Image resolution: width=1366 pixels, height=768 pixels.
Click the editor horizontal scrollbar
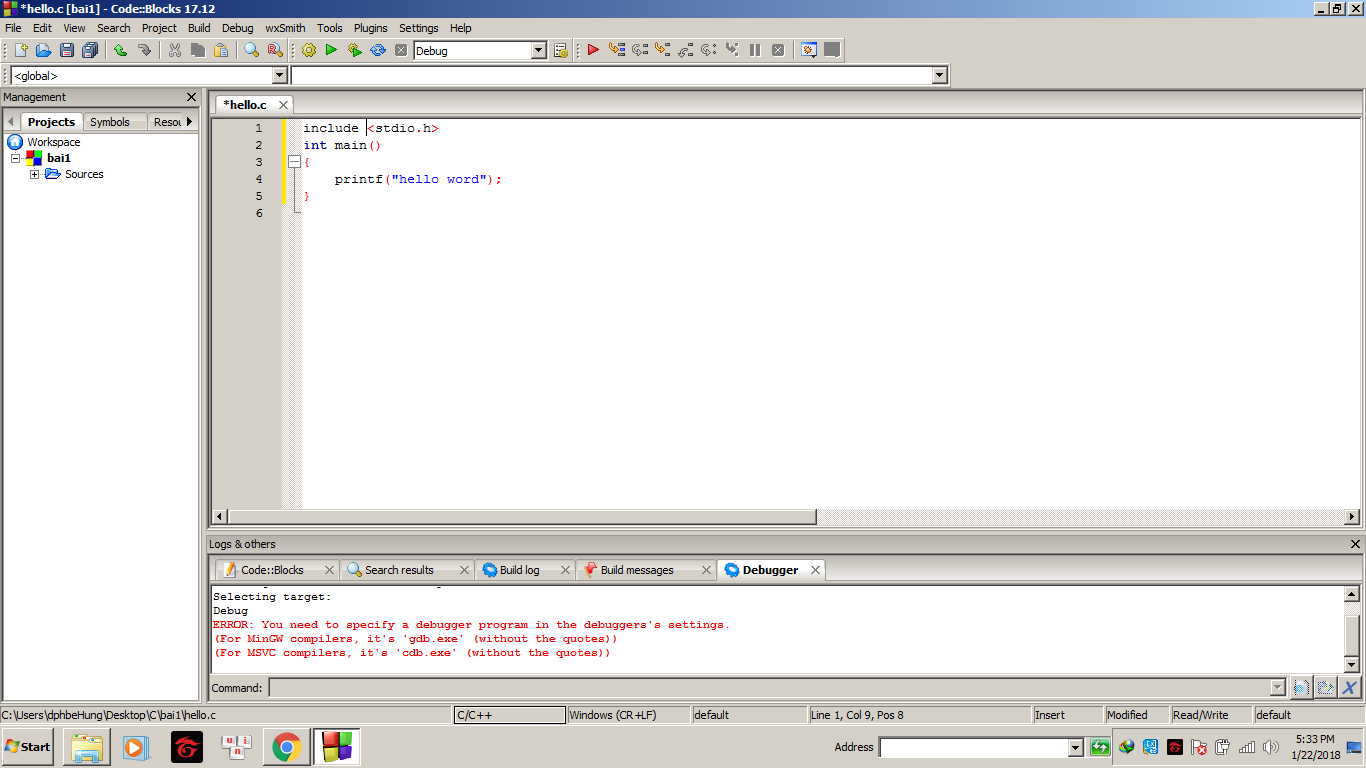[522, 517]
